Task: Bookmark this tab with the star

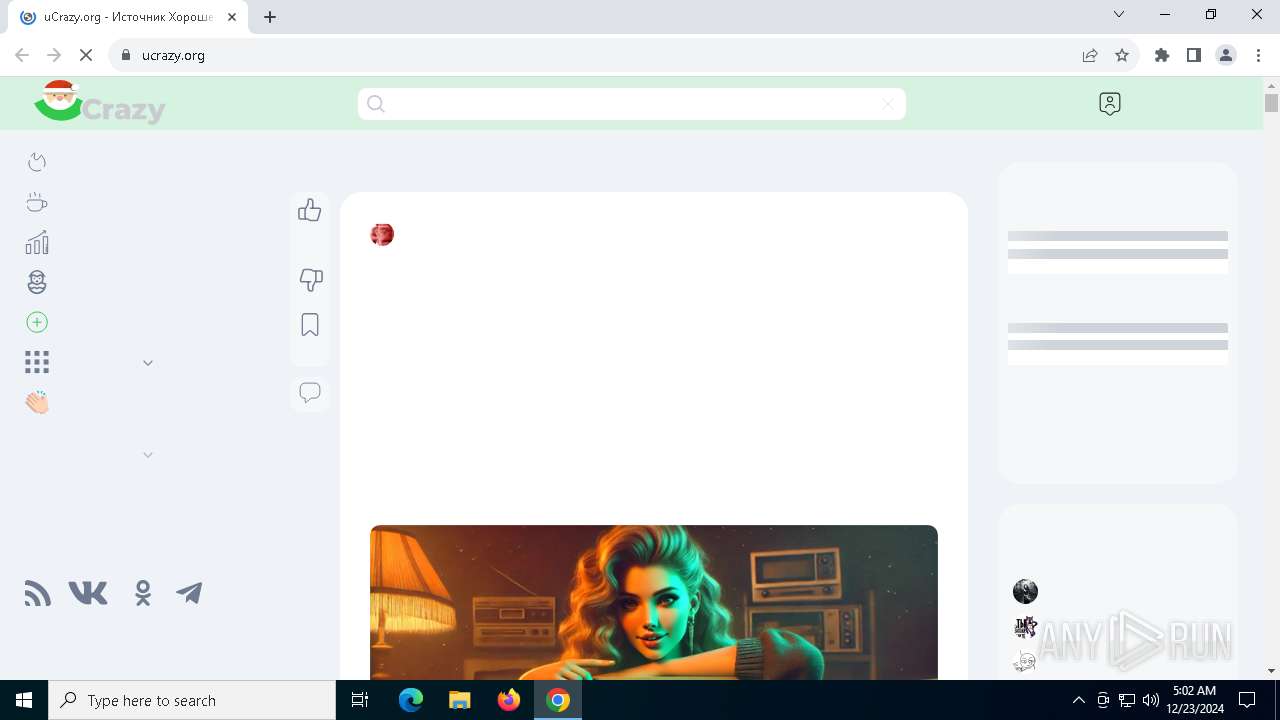Action: point(1122,55)
